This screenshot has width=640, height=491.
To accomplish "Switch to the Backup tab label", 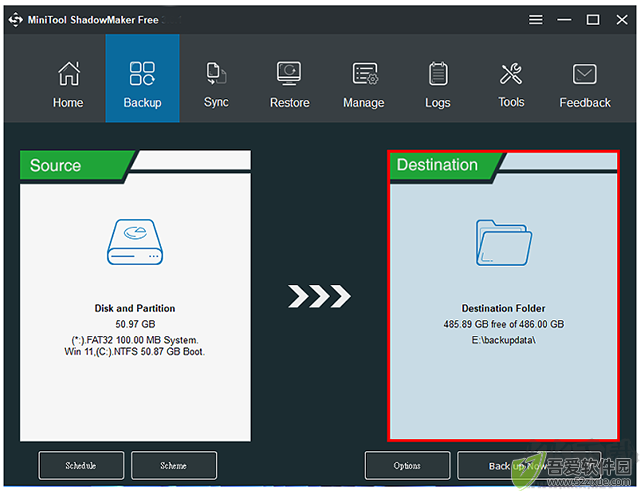I will point(142,103).
